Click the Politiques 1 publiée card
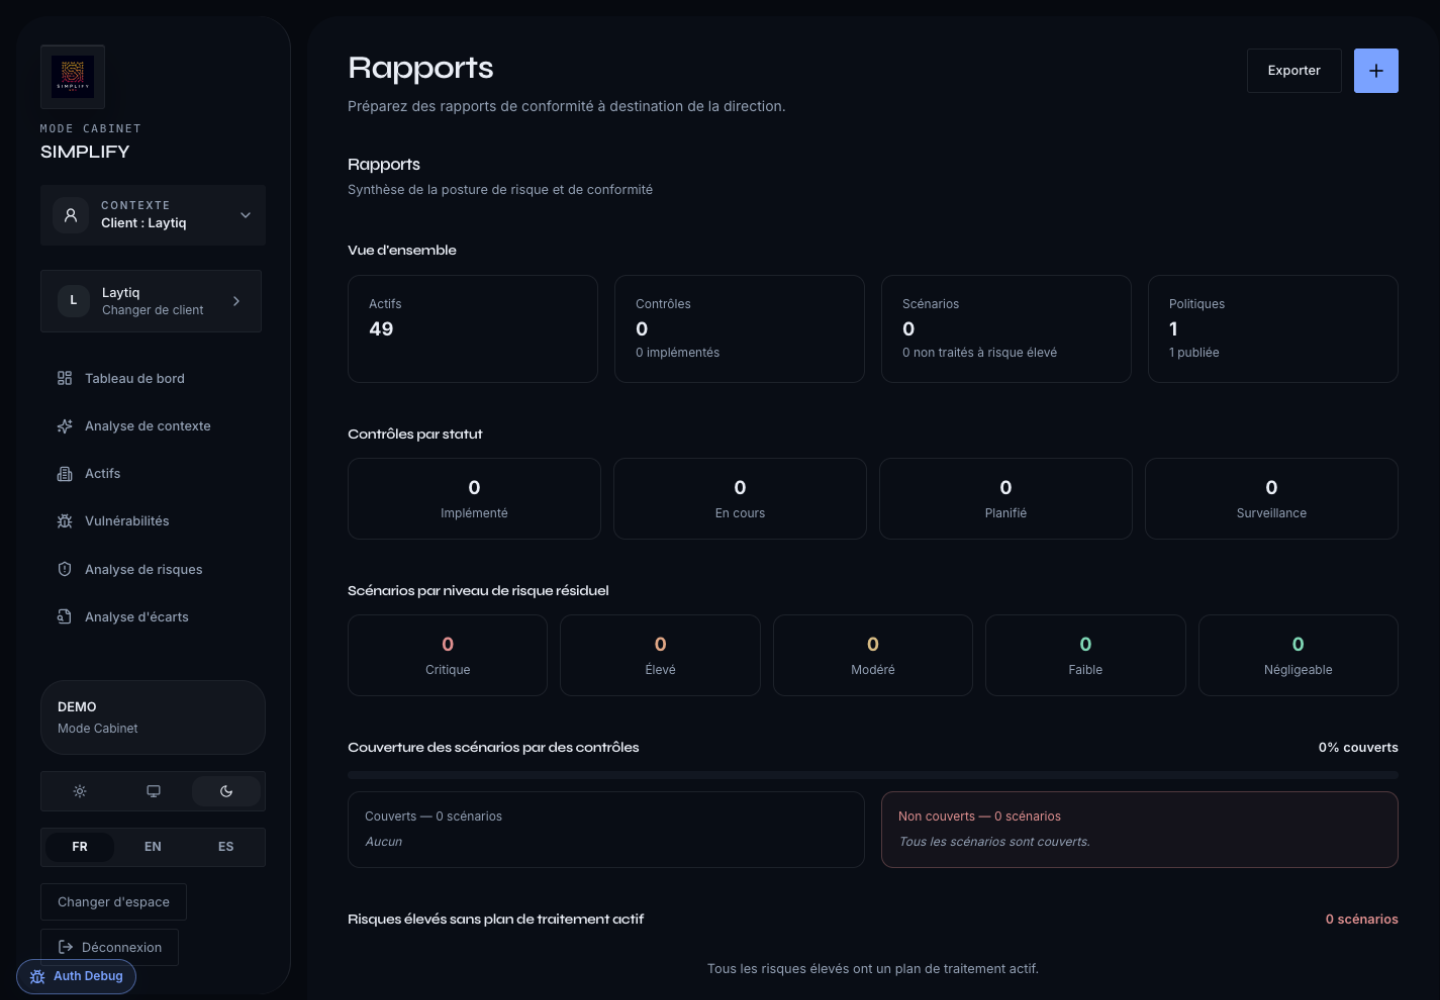This screenshot has width=1440, height=1000. coord(1273,329)
